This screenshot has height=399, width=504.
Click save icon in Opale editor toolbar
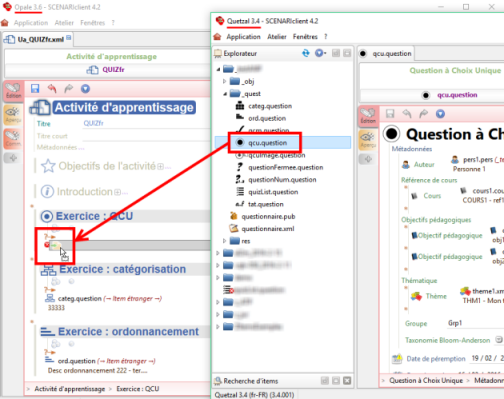point(35,88)
